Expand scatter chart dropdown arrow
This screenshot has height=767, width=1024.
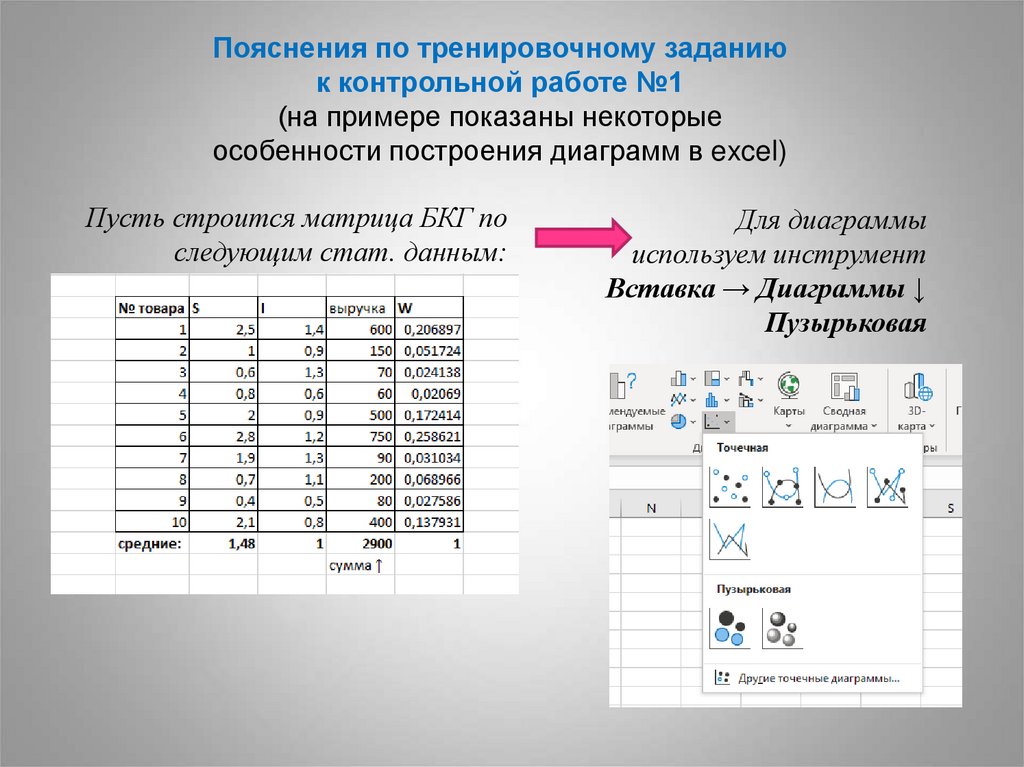pos(726,422)
